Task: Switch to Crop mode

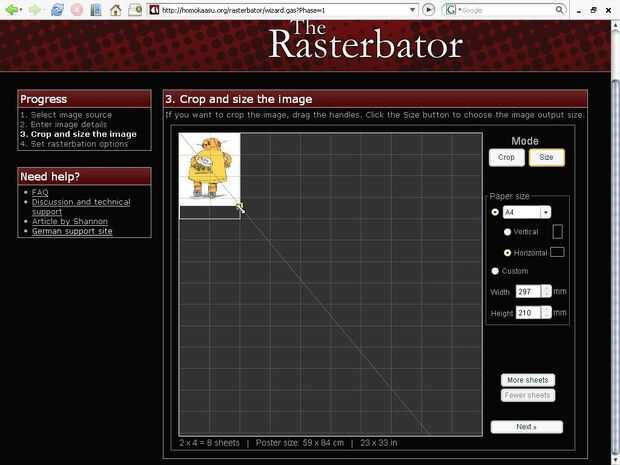Action: coord(507,157)
